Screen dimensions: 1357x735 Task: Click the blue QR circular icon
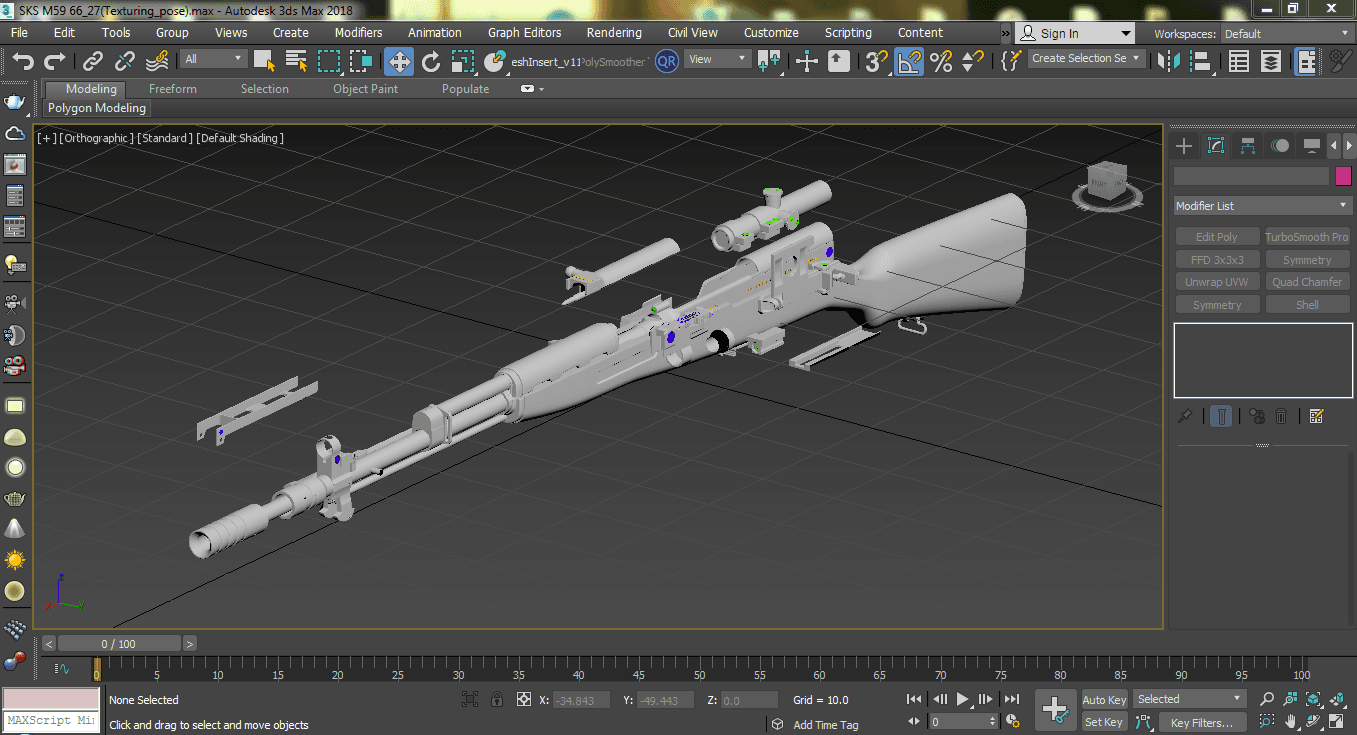[x=667, y=61]
